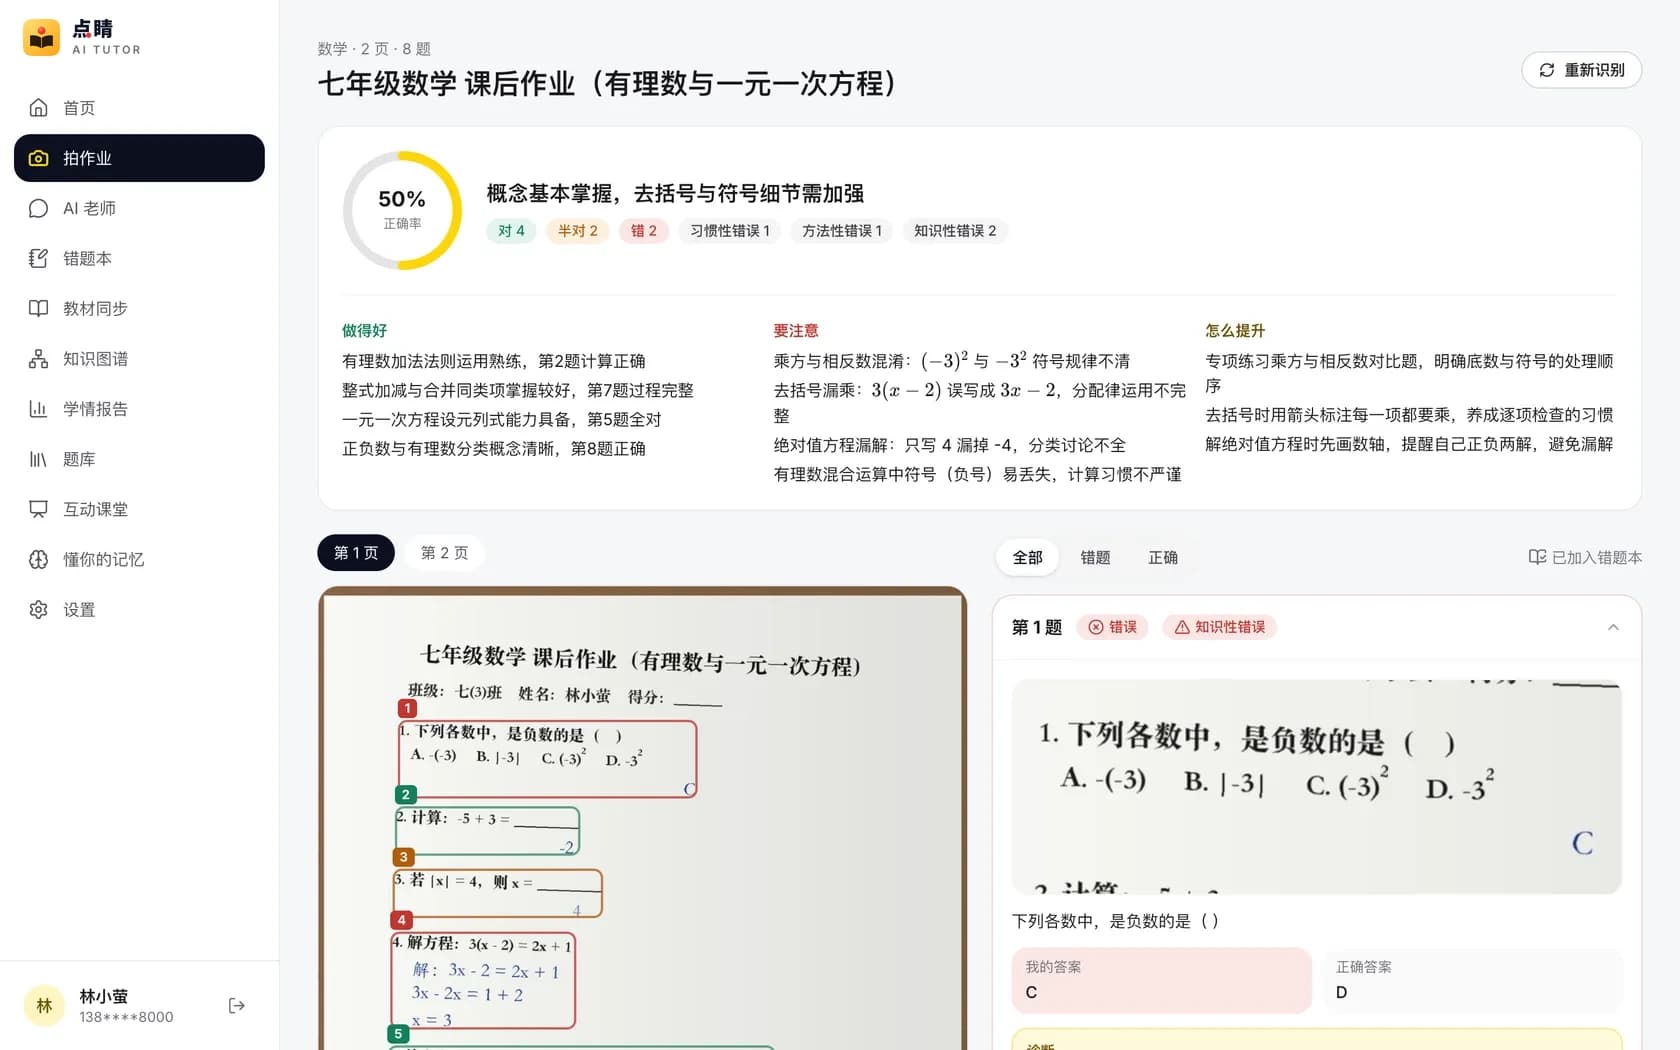Click the 错 2 tag

click(x=644, y=231)
